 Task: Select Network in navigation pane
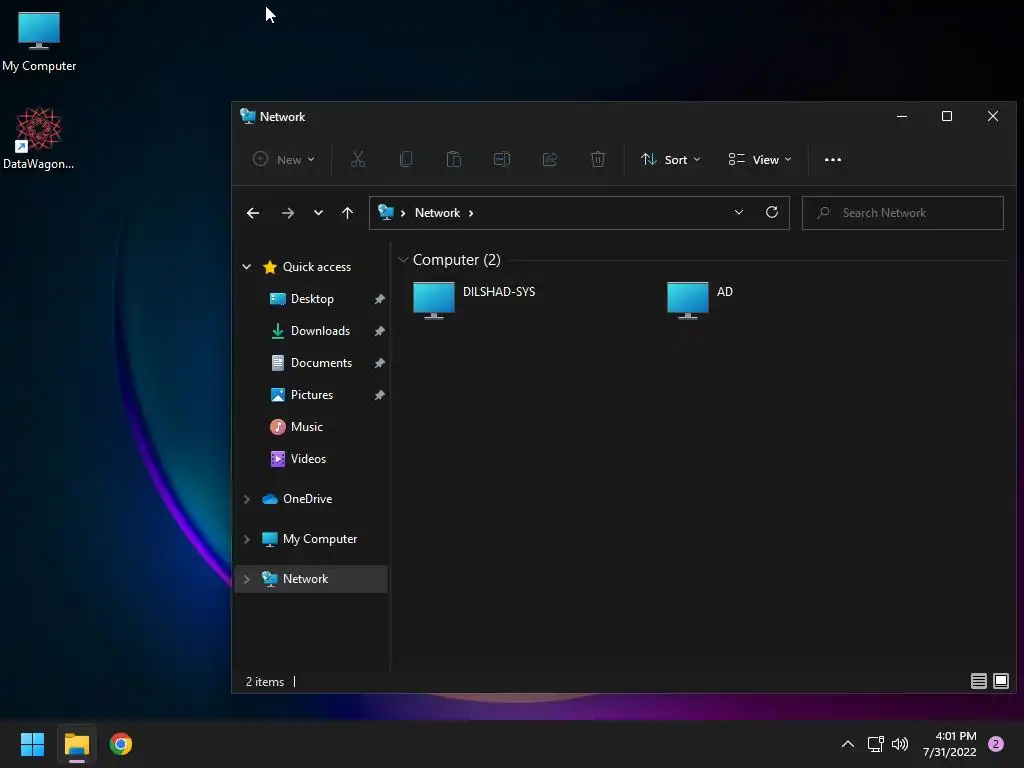click(311, 579)
